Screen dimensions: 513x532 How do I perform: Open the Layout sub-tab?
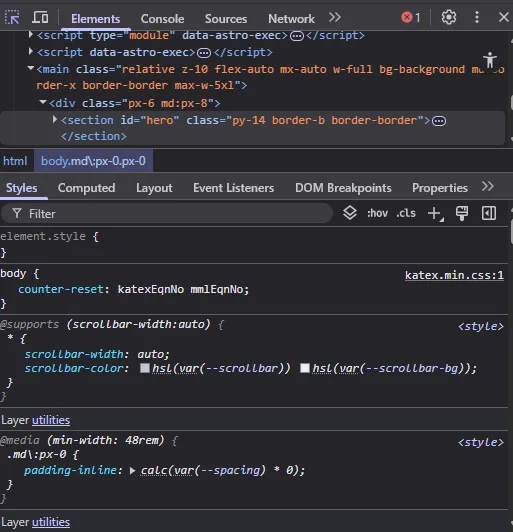pyautogui.click(x=154, y=188)
